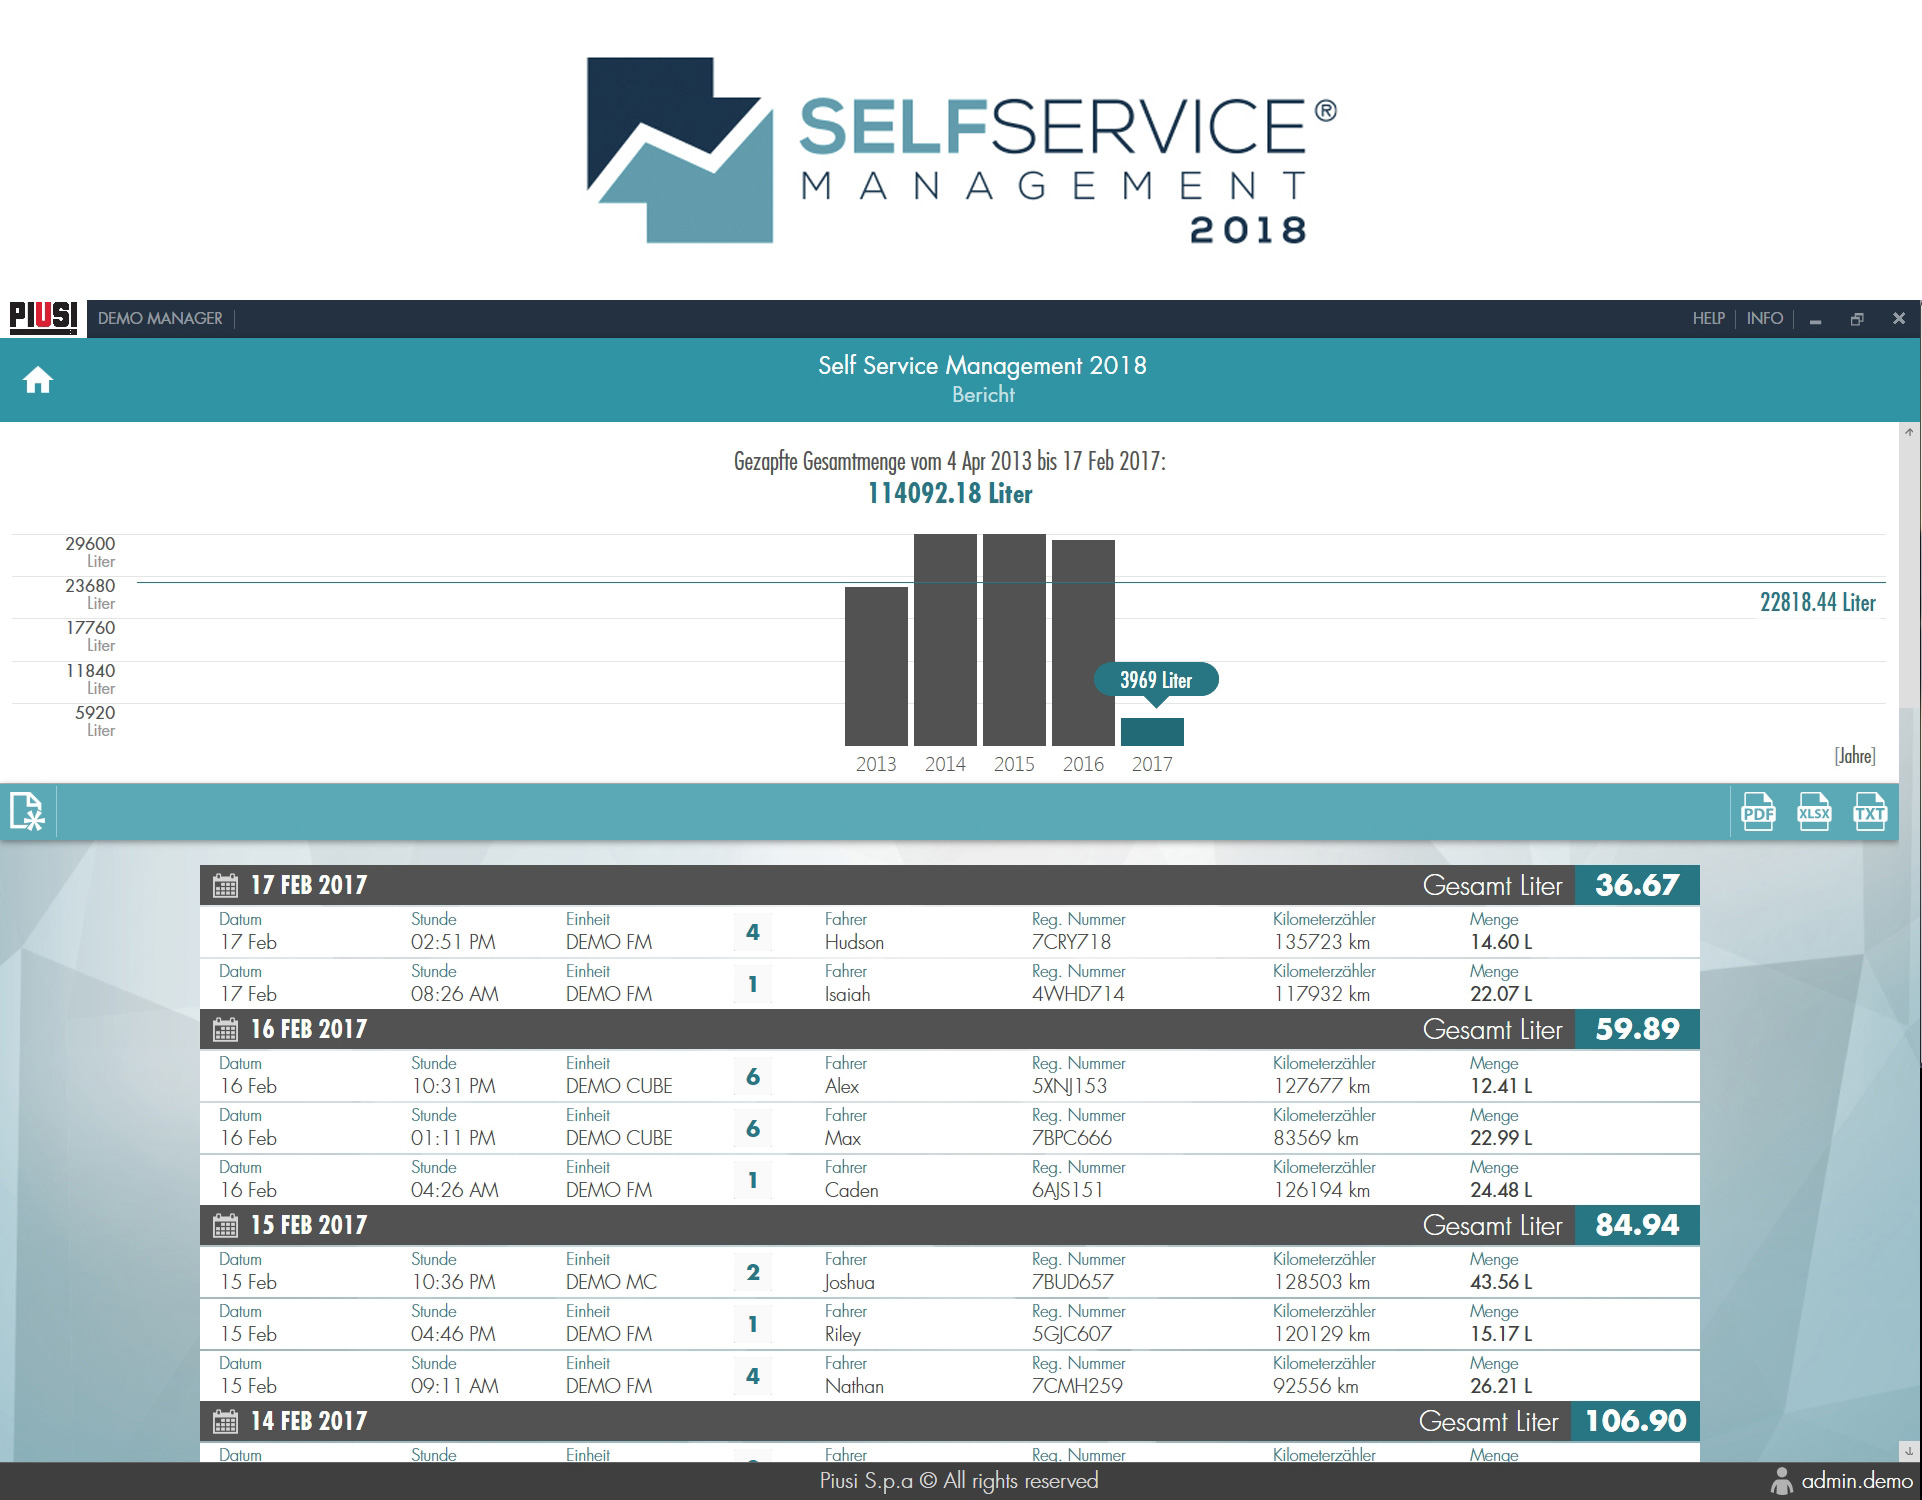The width and height of the screenshot is (1922, 1500).
Task: Click registration number 4WHD714
Action: point(1078,994)
